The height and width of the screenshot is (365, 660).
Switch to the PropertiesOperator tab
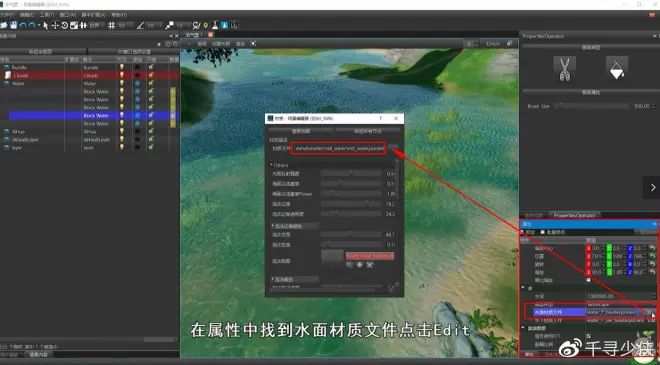[x=575, y=216]
